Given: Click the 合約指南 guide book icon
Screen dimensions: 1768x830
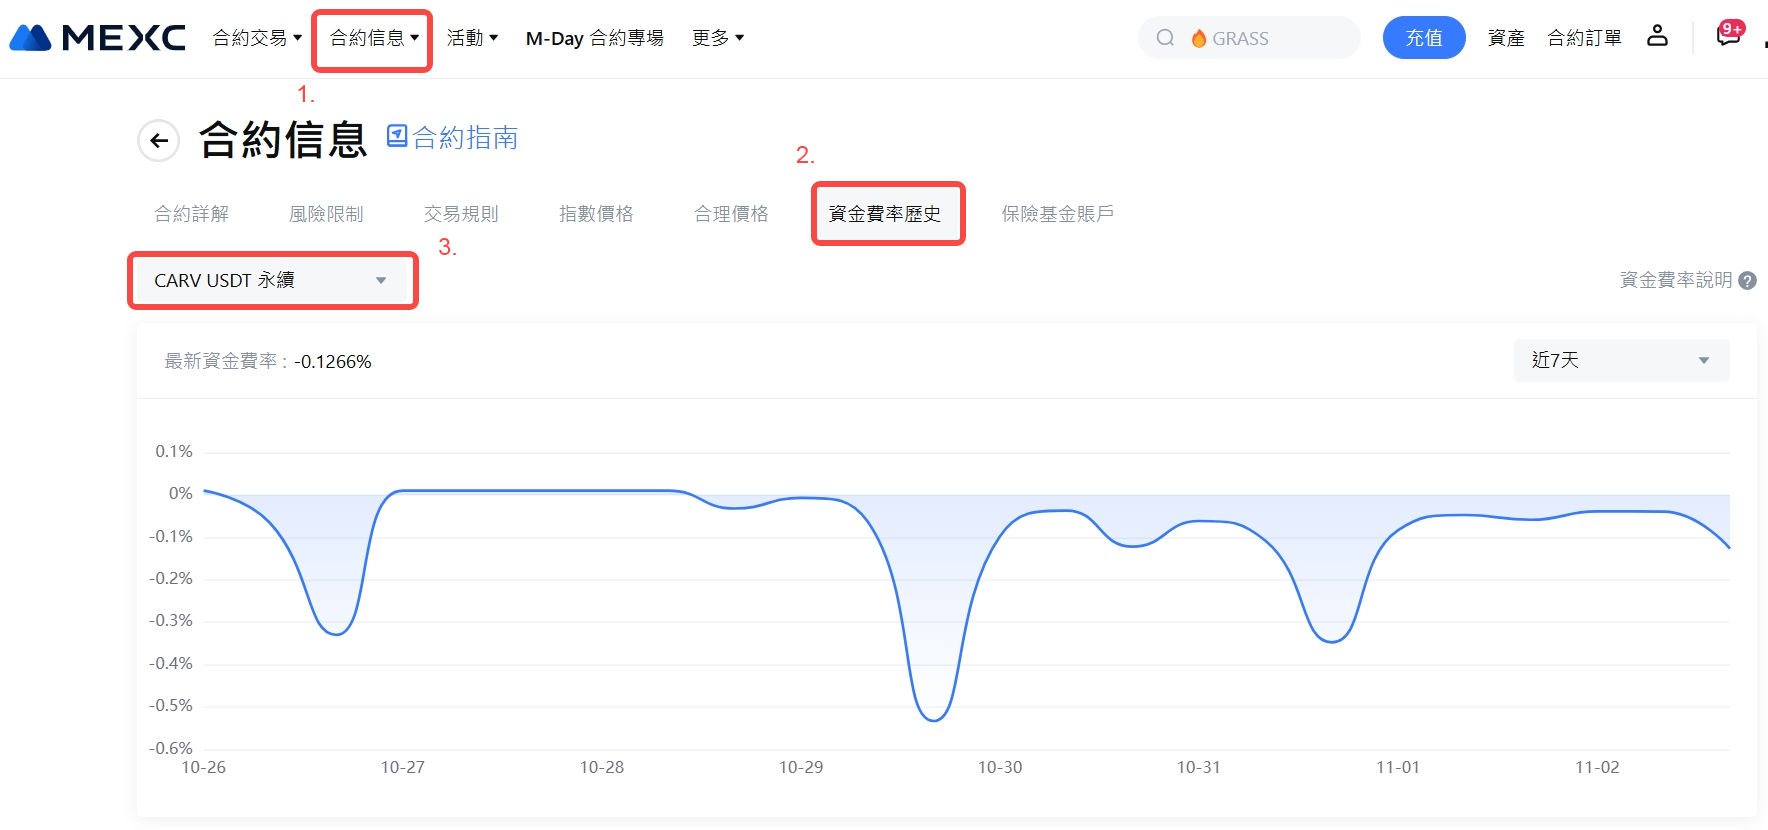Looking at the screenshot, I should click(397, 136).
